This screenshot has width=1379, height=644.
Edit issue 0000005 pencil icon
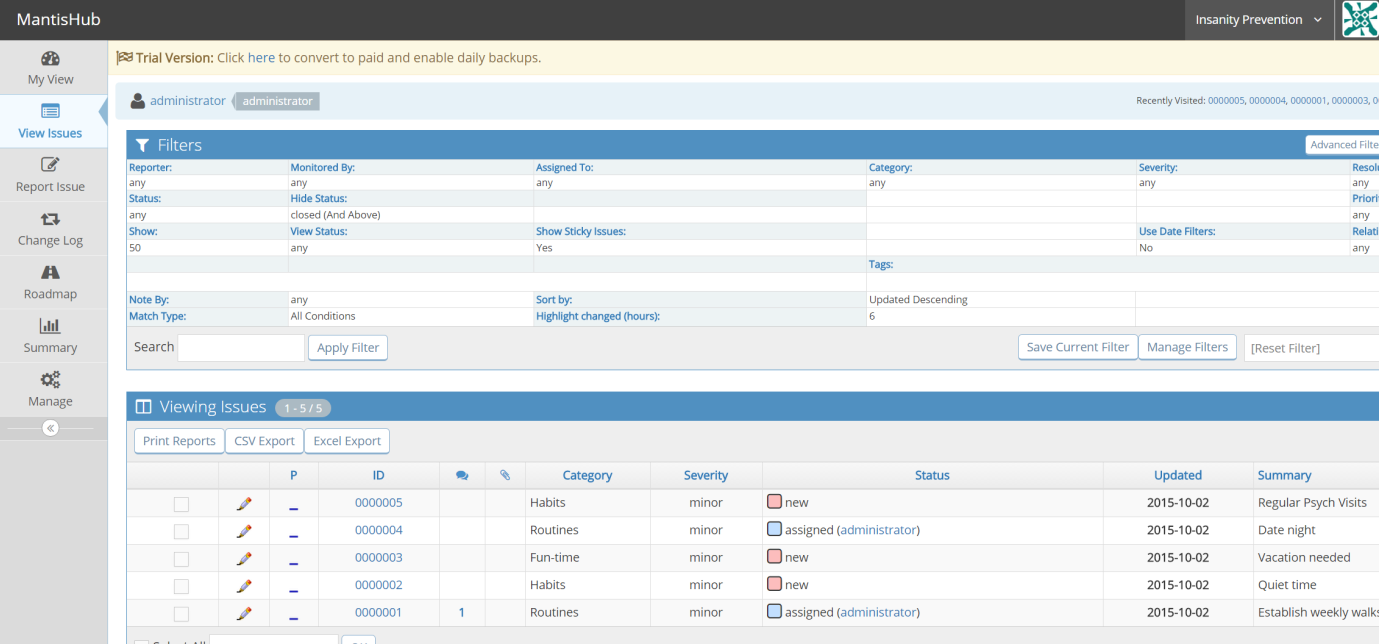pyautogui.click(x=244, y=503)
